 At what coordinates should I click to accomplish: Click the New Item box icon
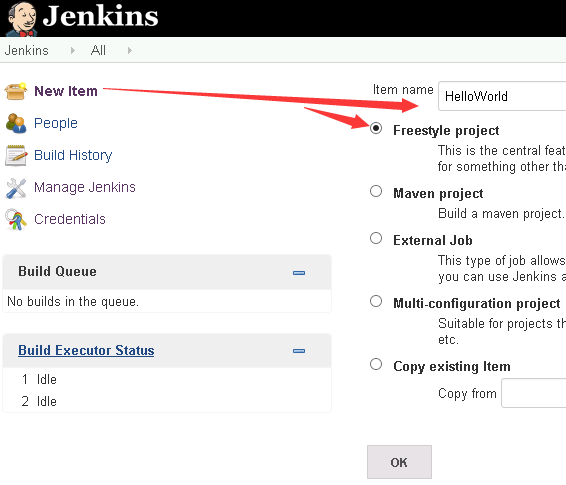click(16, 91)
